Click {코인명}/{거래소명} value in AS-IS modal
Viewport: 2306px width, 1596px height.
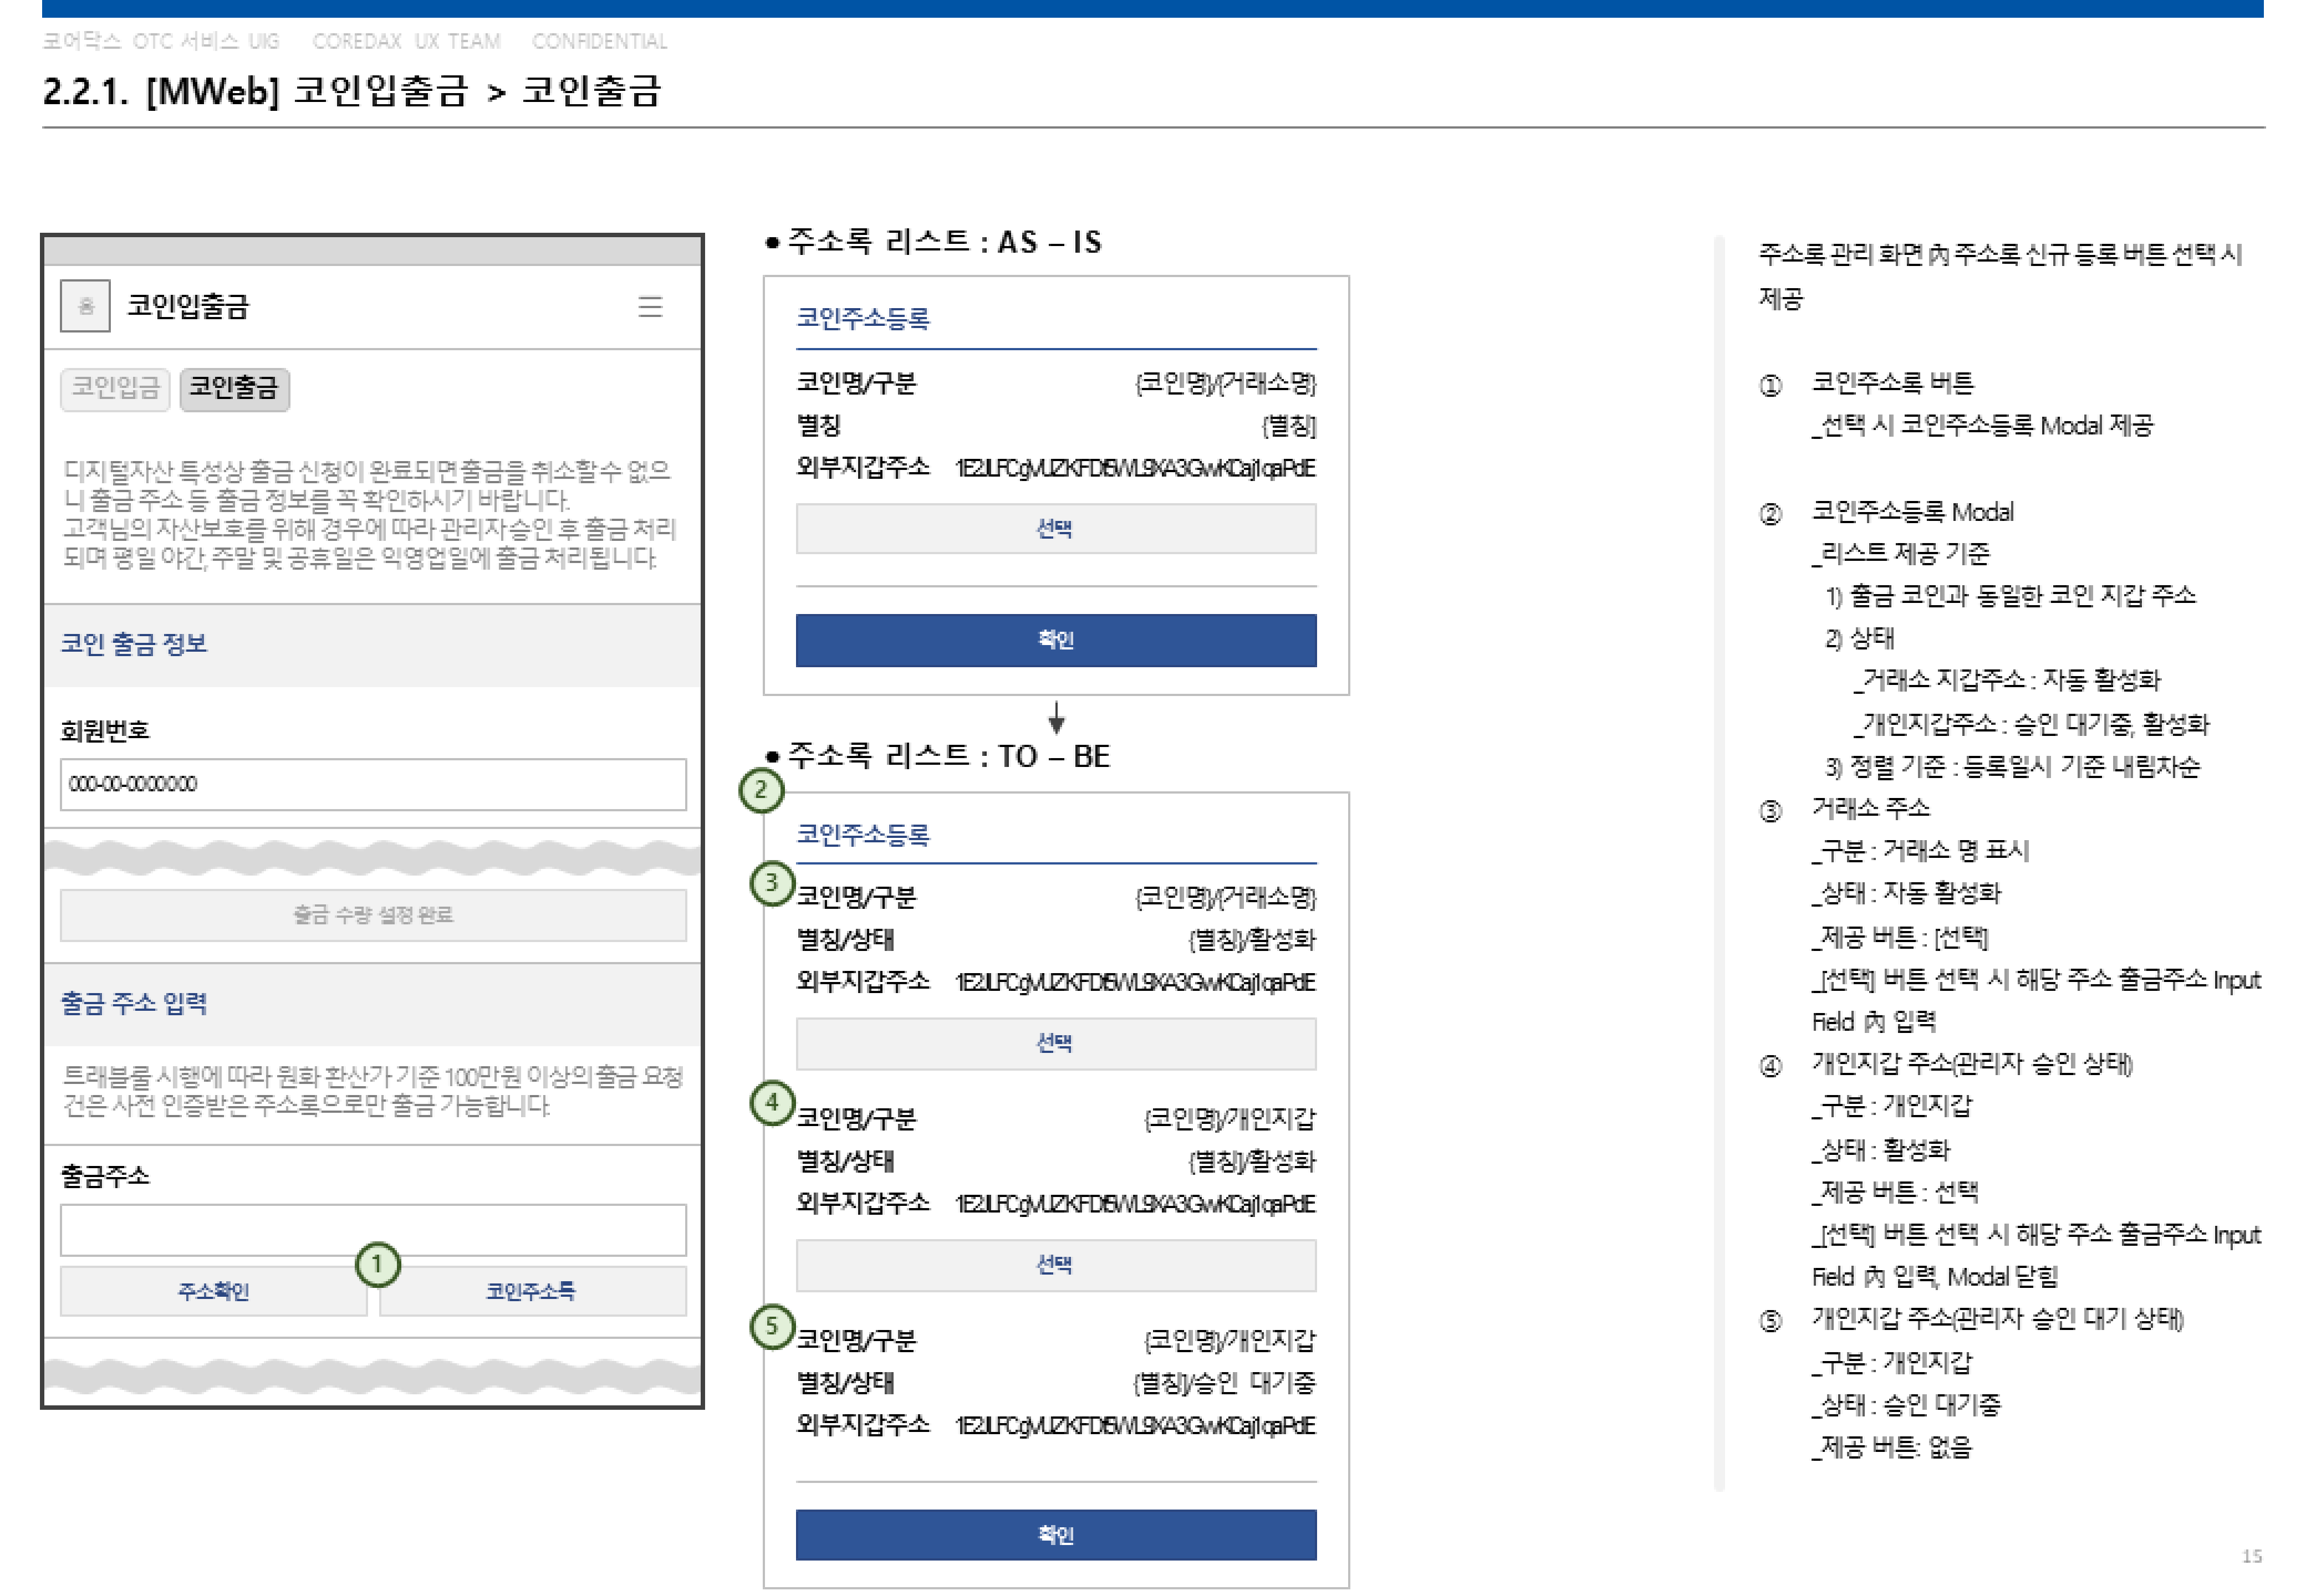[1225, 383]
